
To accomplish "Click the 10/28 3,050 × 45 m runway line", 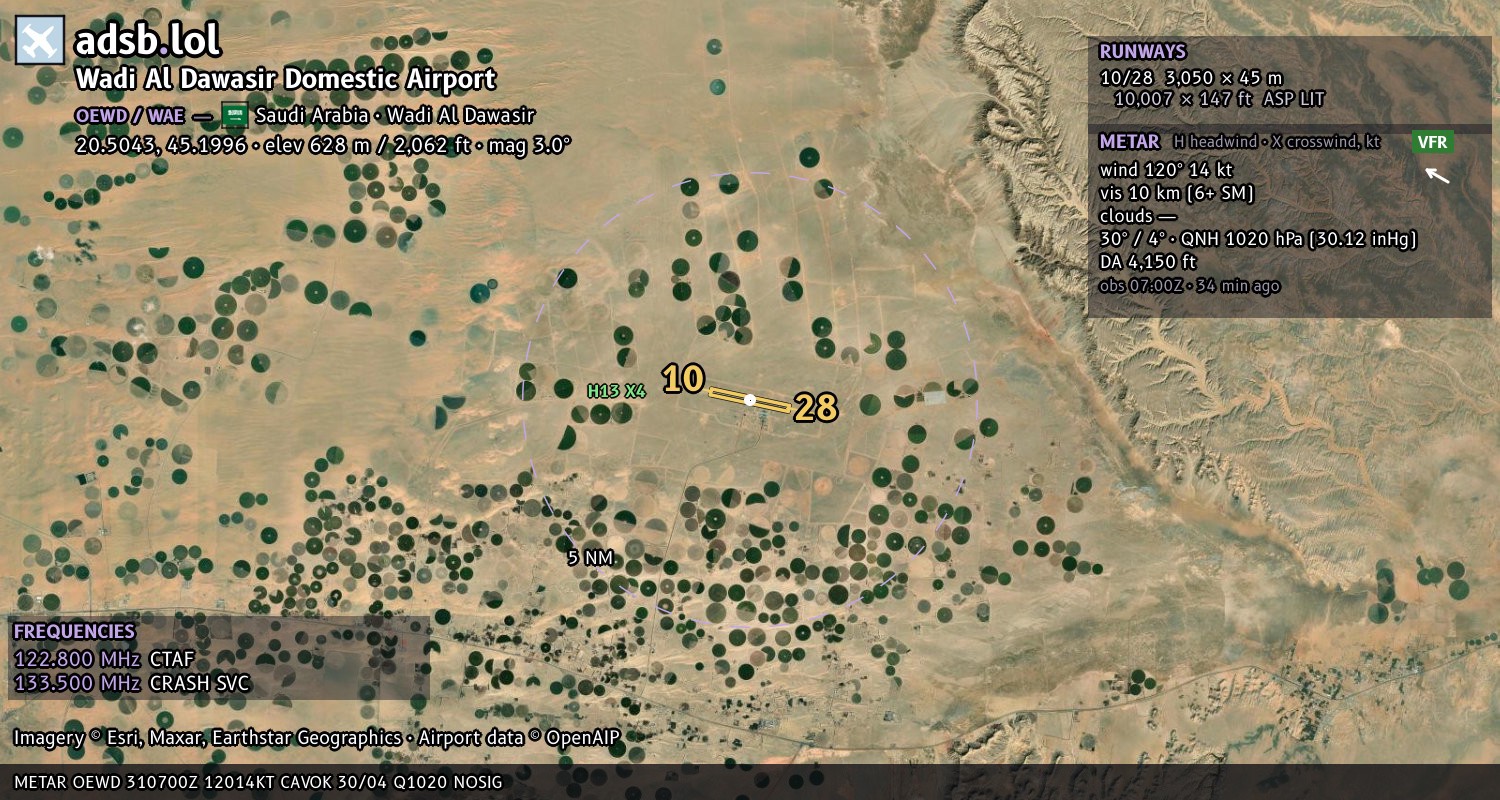I will tap(1191, 77).
